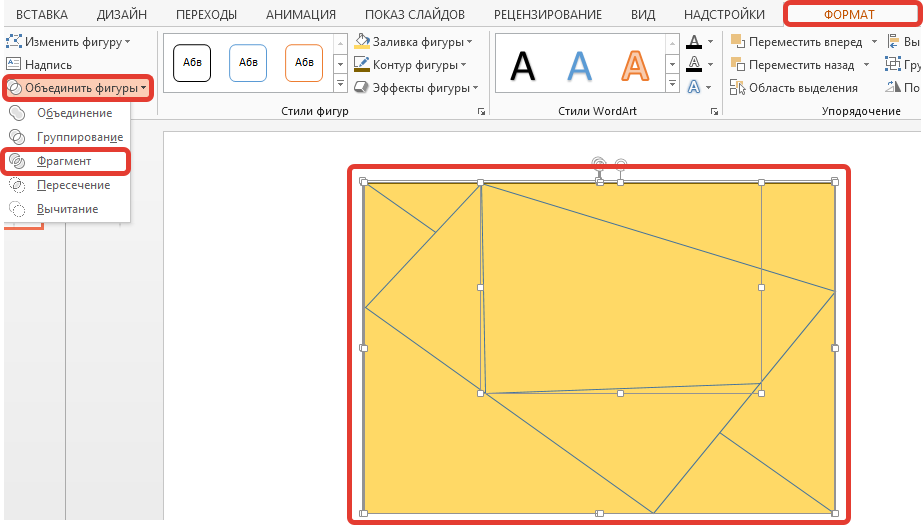
Task: Select the ФОРМАТ tab
Action: point(849,15)
